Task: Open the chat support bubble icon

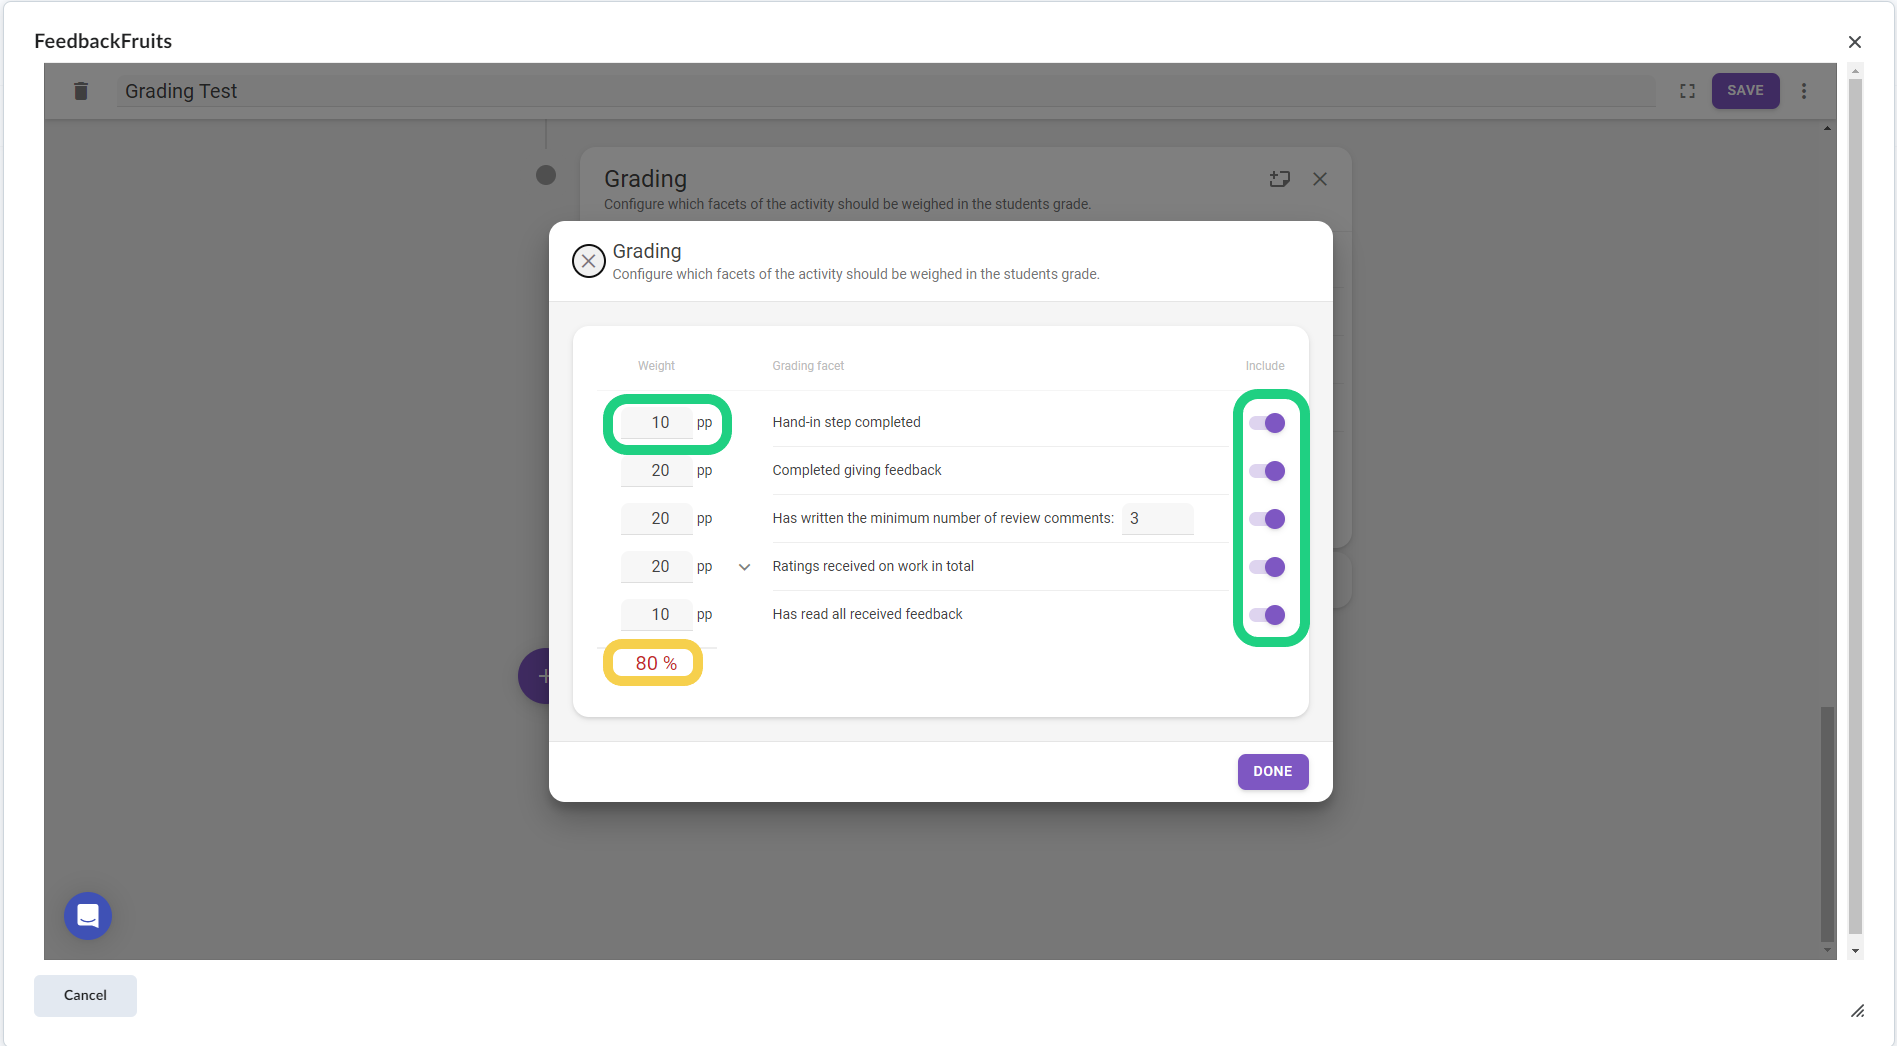Action: [x=88, y=915]
